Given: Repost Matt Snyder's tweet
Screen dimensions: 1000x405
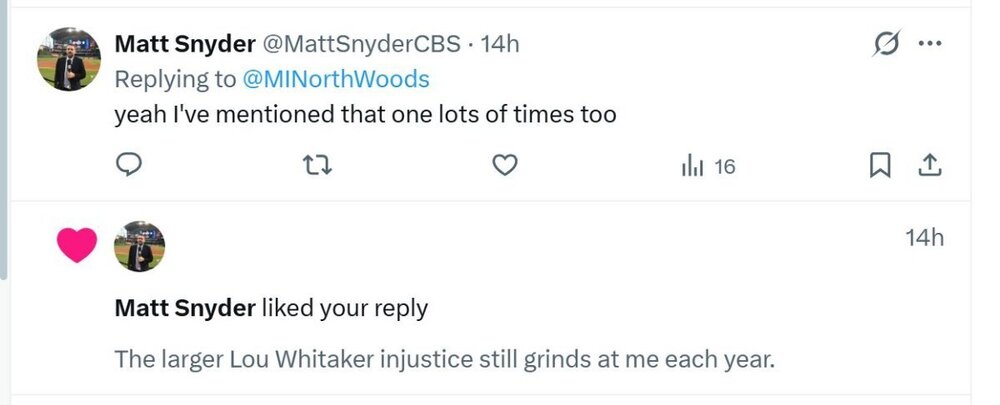Looking at the screenshot, I should tap(317, 166).
